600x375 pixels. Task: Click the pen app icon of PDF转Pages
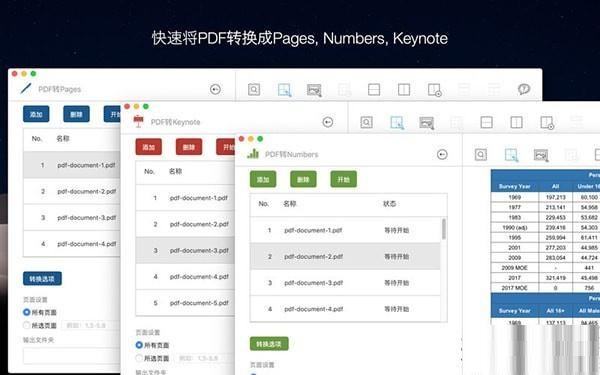pyautogui.click(x=26, y=89)
